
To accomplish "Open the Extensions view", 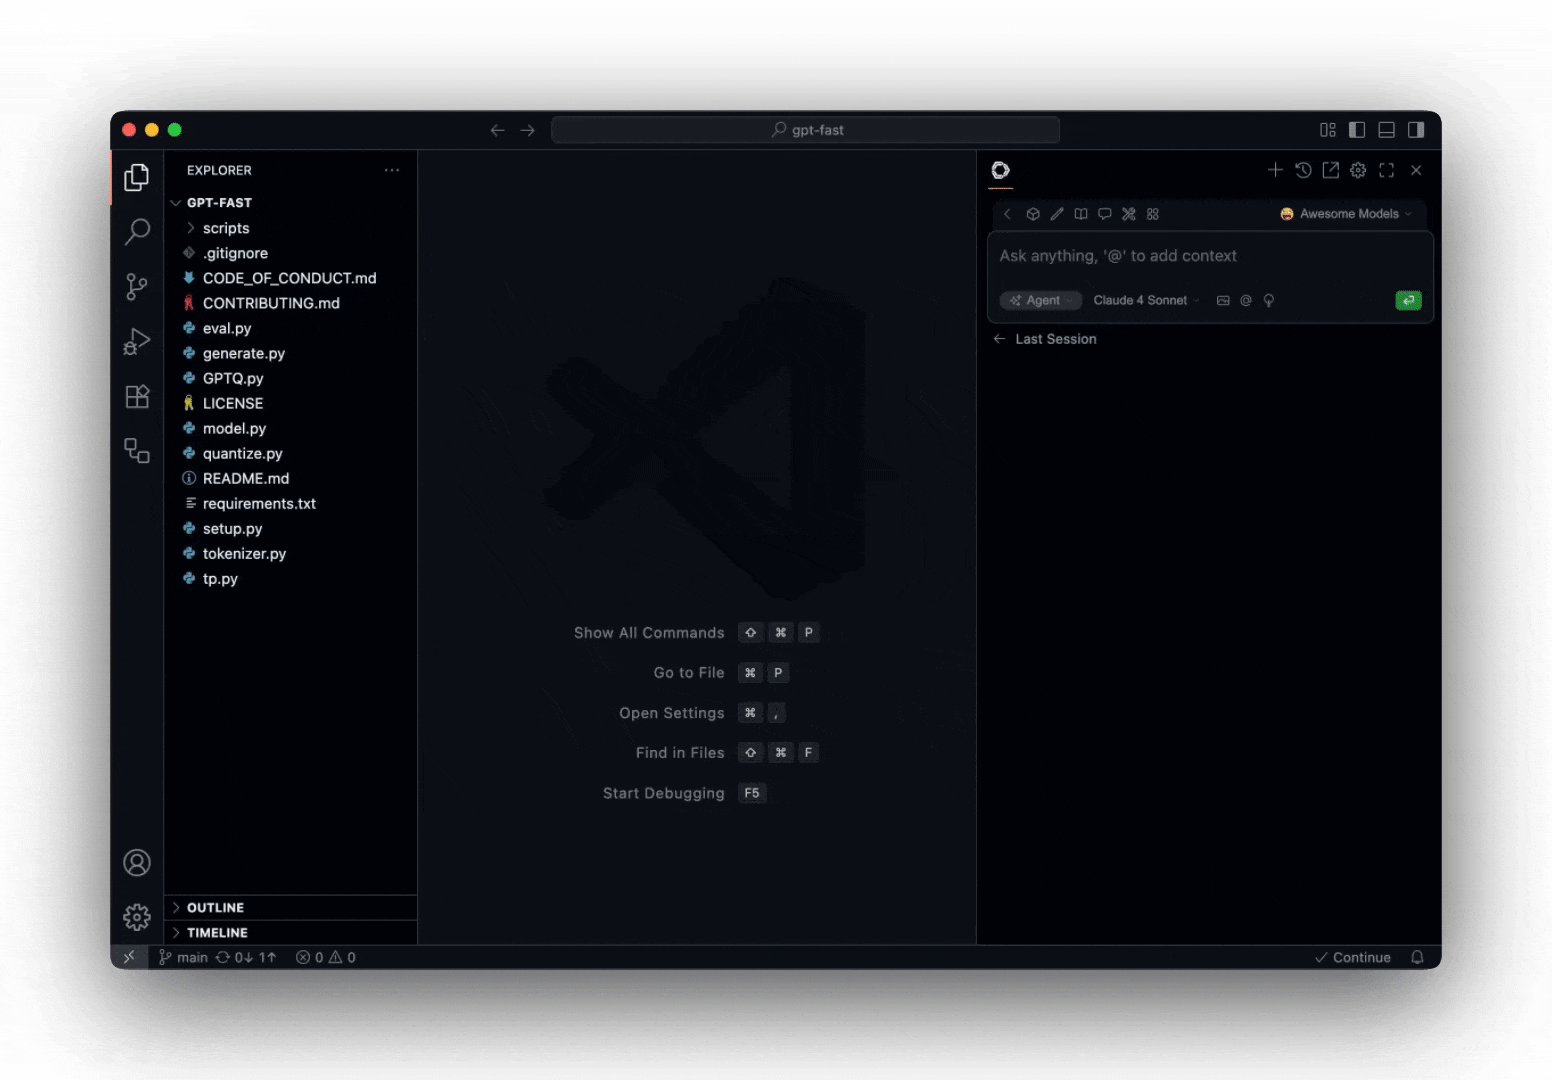I will click(136, 396).
